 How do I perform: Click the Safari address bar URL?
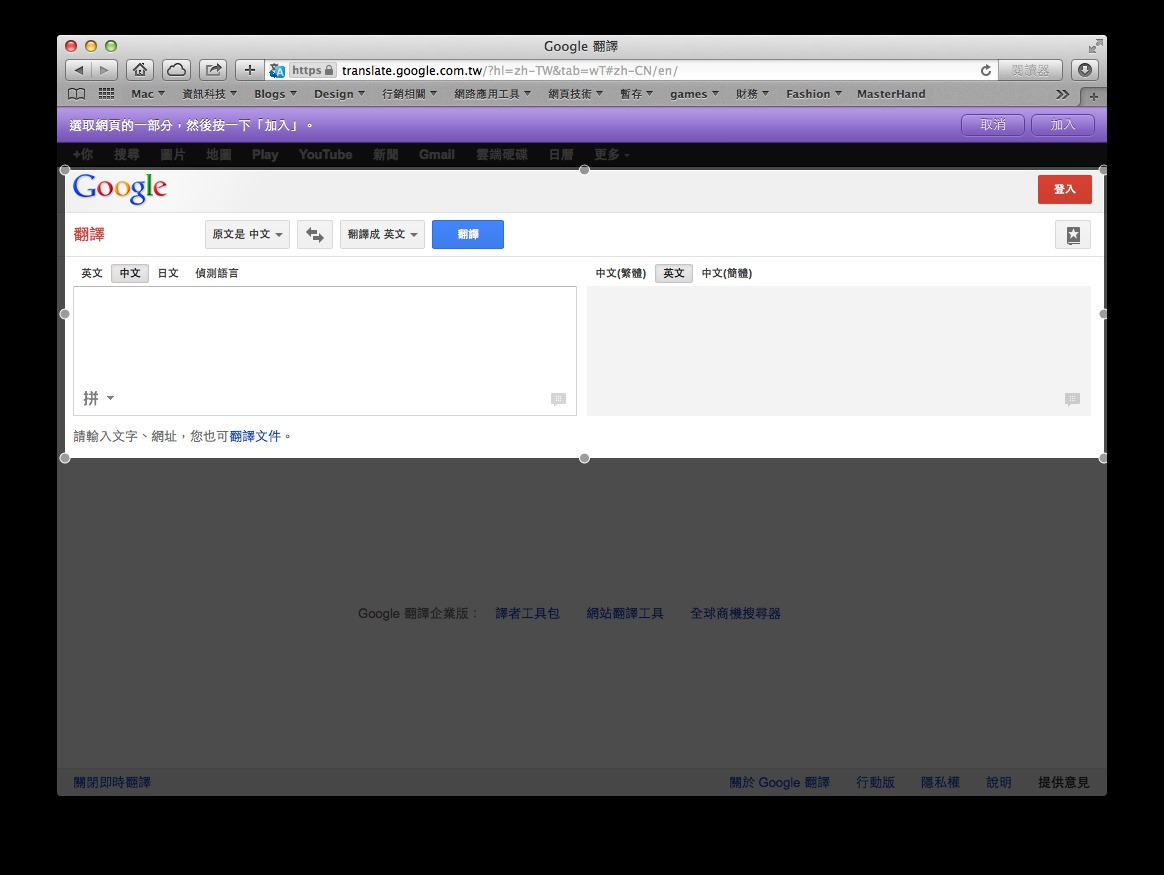tap(509, 71)
